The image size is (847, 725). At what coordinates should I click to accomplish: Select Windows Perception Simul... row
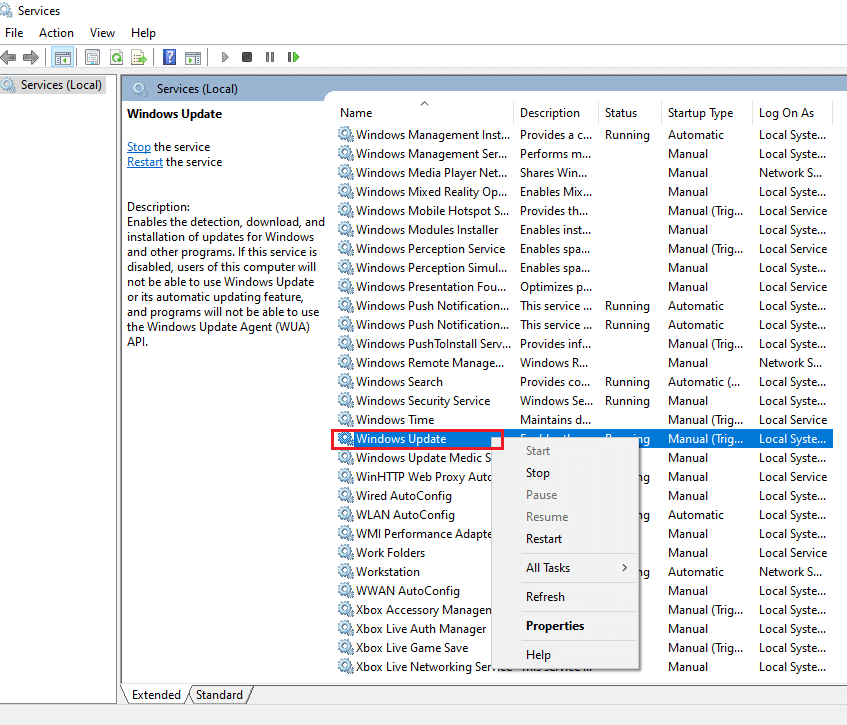coord(582,267)
